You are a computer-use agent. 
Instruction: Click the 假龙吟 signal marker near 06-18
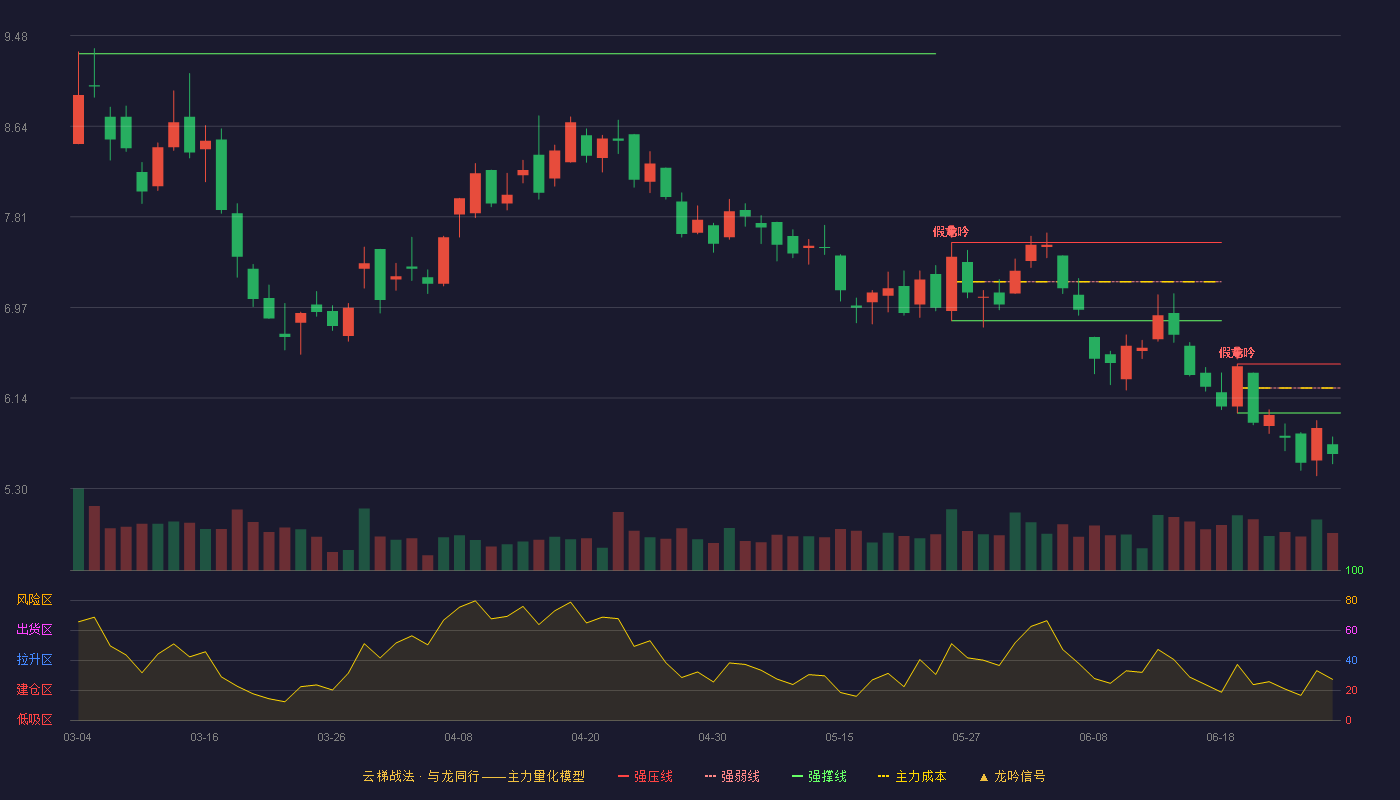click(x=1236, y=353)
